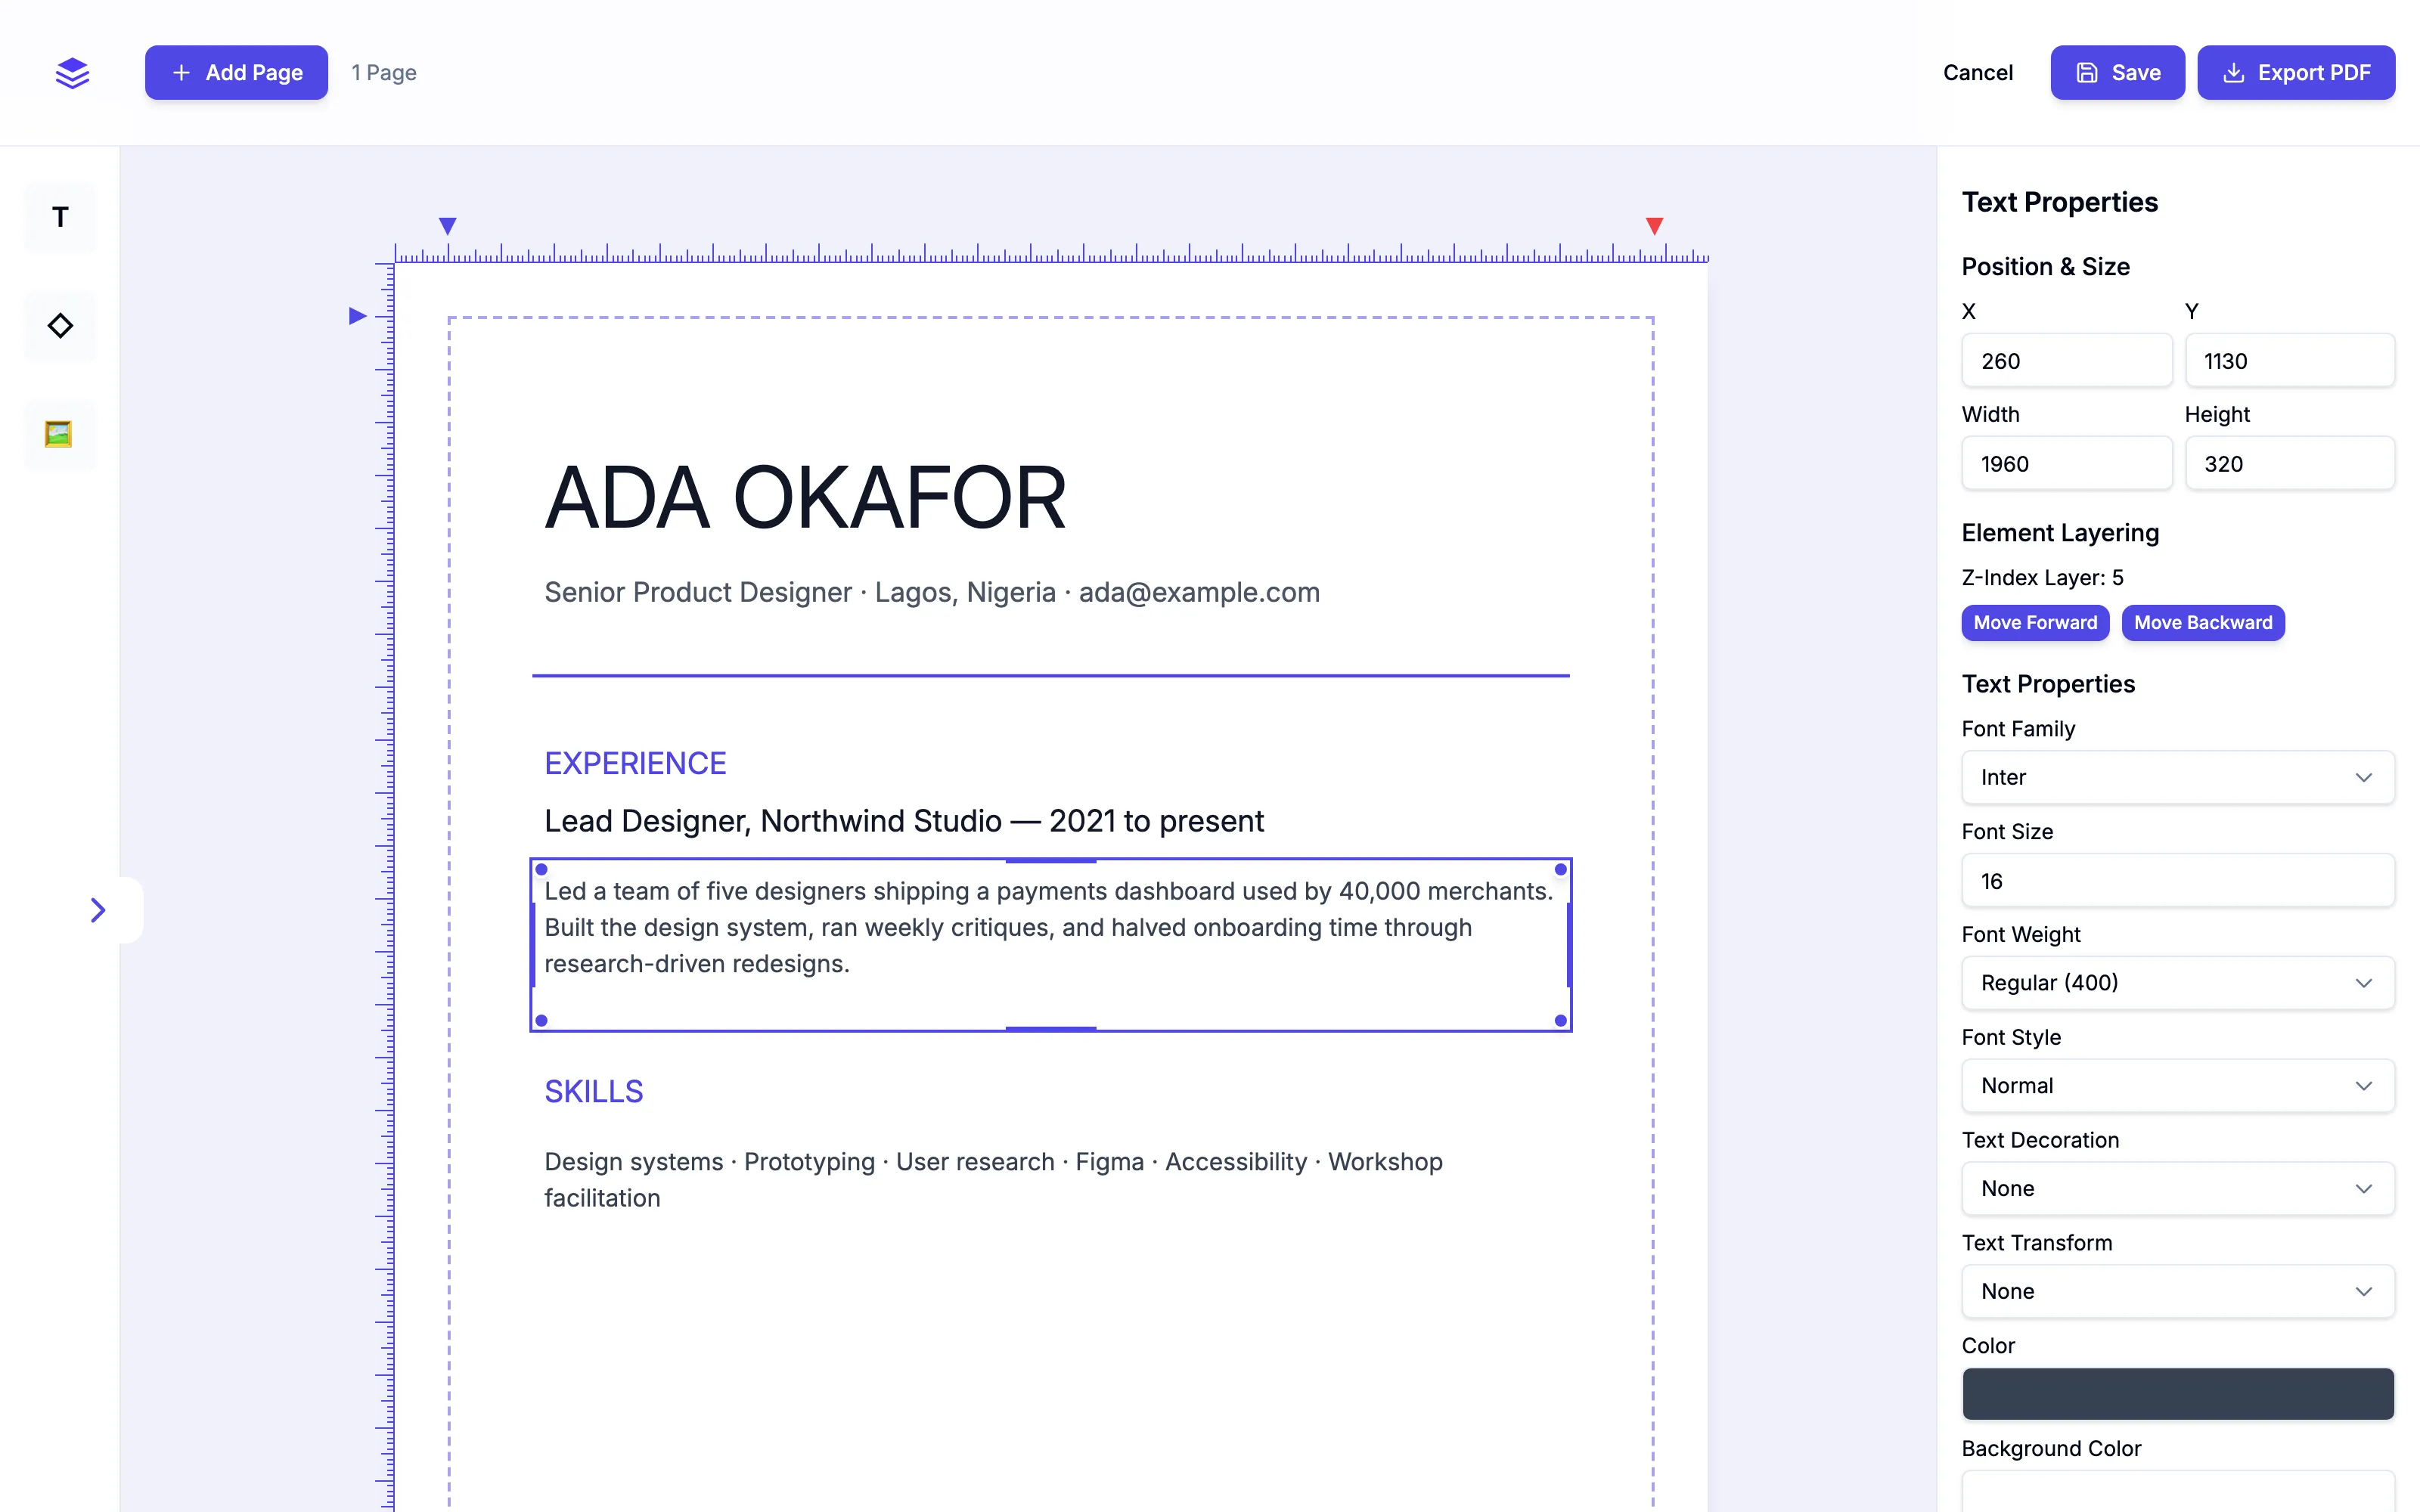The image size is (2420, 1512).
Task: Click the top margin marker on vertical ruler
Action: (357, 316)
